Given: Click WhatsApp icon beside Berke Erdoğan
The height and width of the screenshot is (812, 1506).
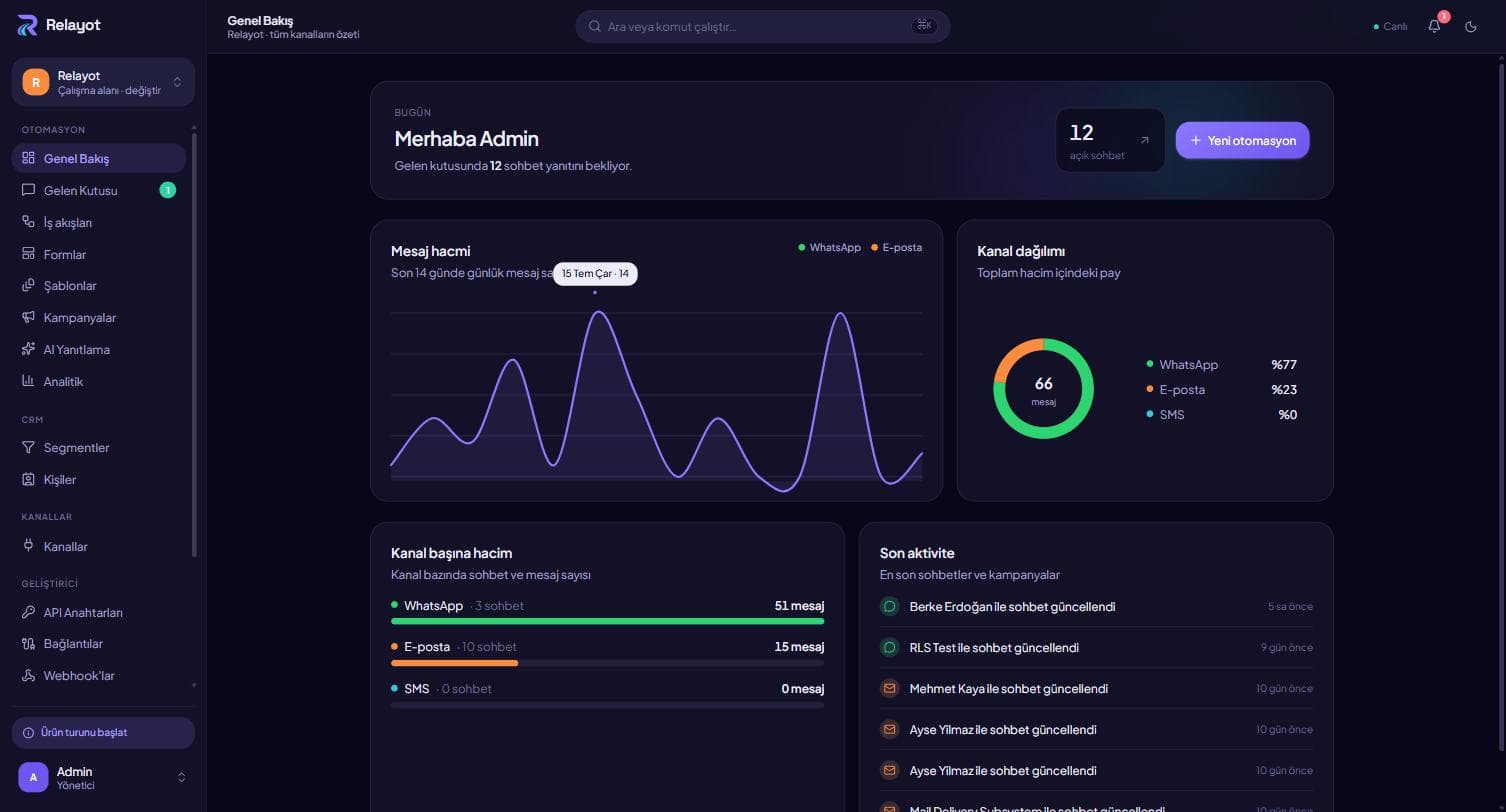Looking at the screenshot, I should pos(889,606).
